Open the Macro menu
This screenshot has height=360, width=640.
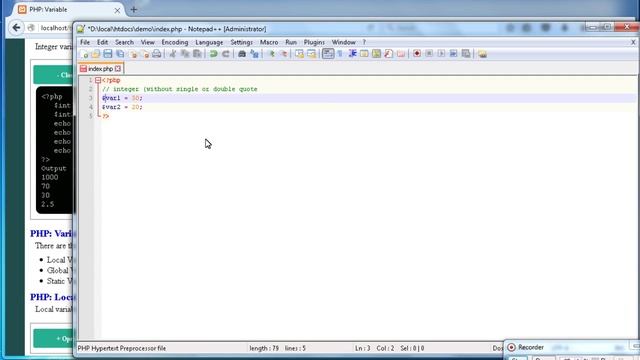point(269,42)
